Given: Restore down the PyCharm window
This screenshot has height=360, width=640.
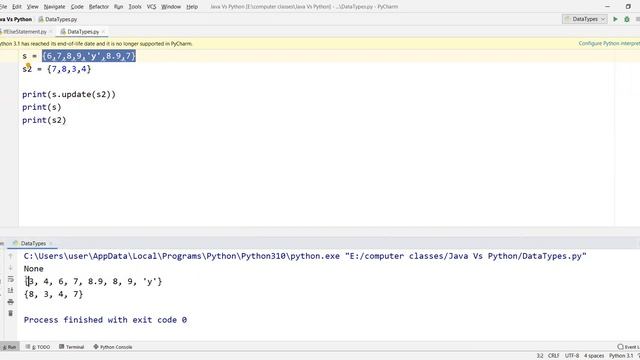Looking at the screenshot, I should pos(628,7).
